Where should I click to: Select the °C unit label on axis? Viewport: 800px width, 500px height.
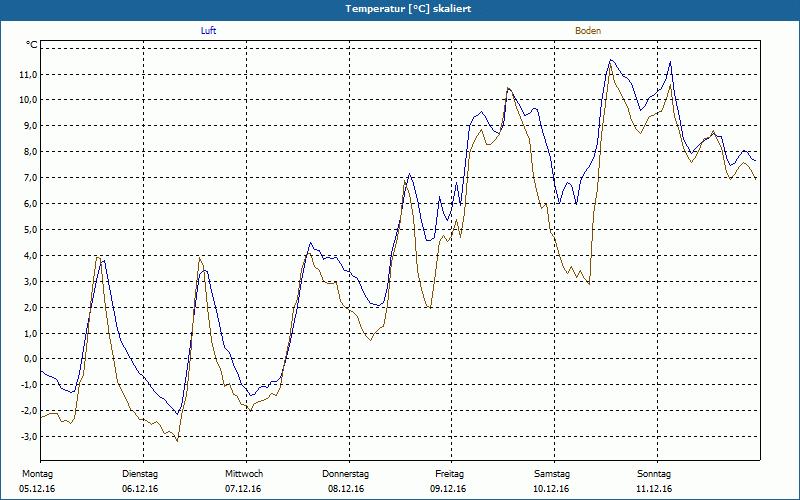(32, 45)
